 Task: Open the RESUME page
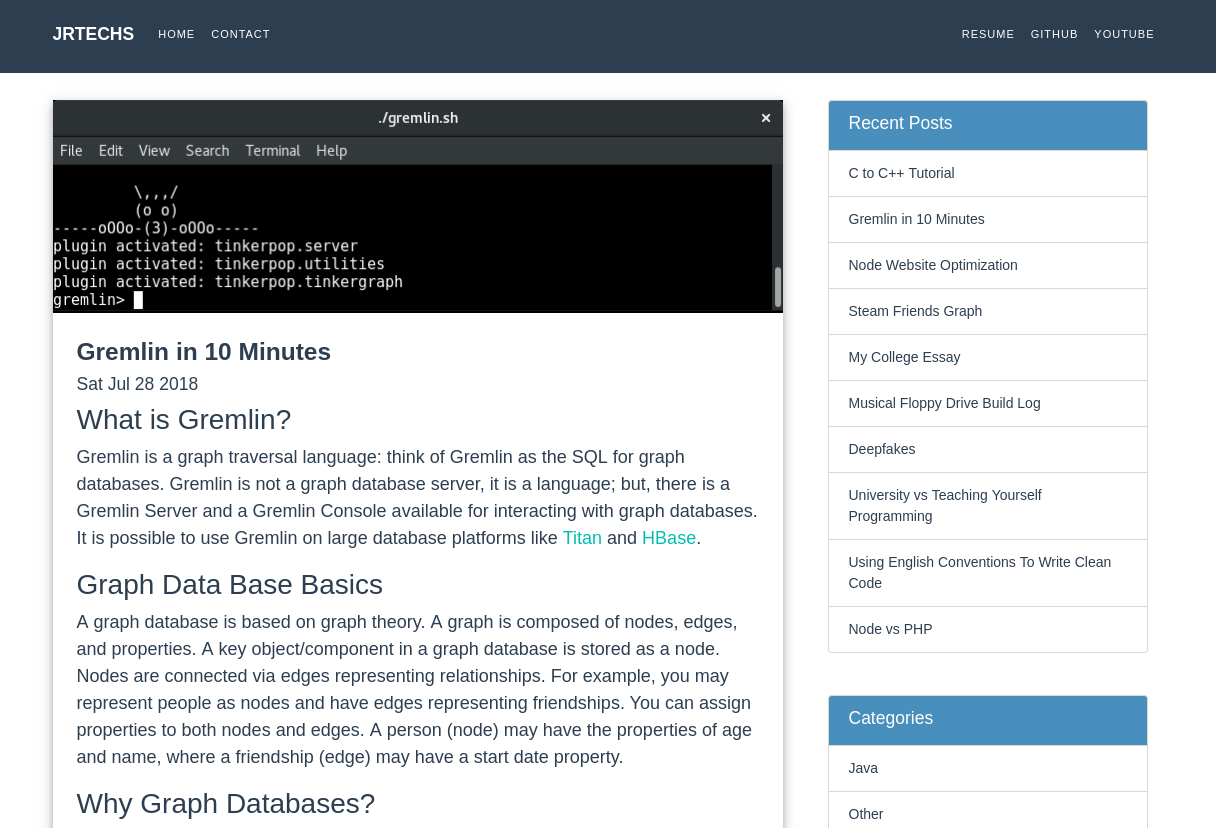(x=988, y=34)
